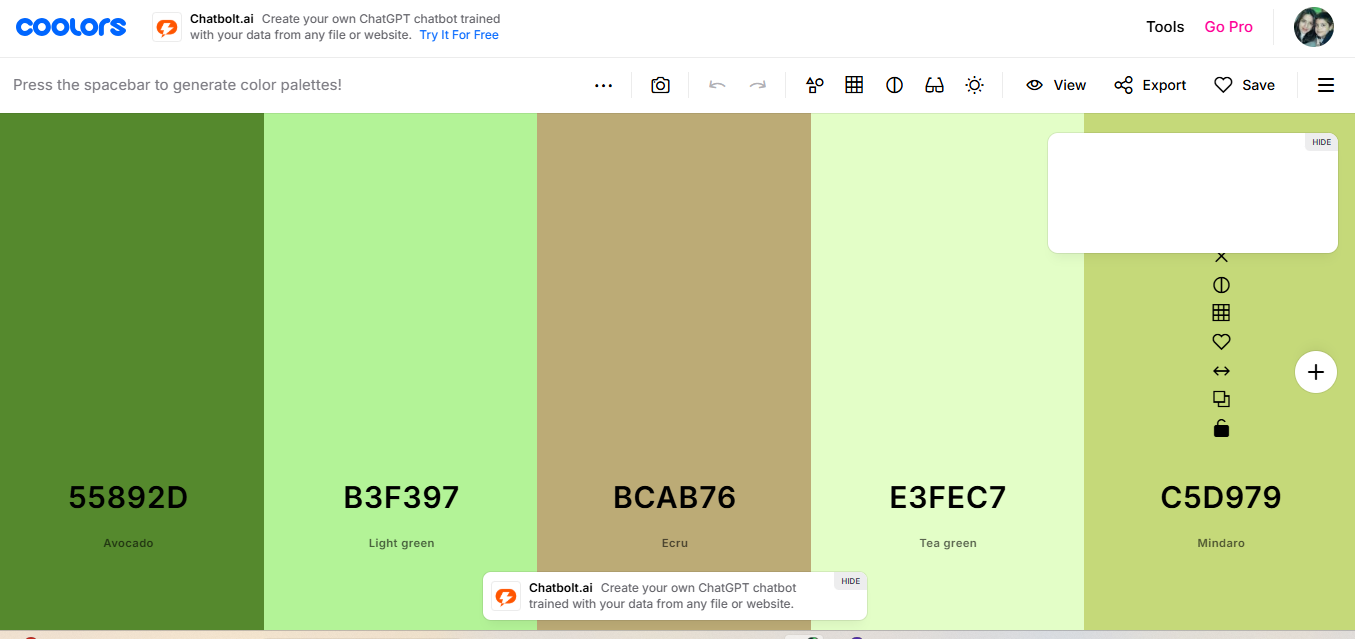Click hex code E3FEC7
Viewport: 1355px width, 639px height.
coord(948,497)
